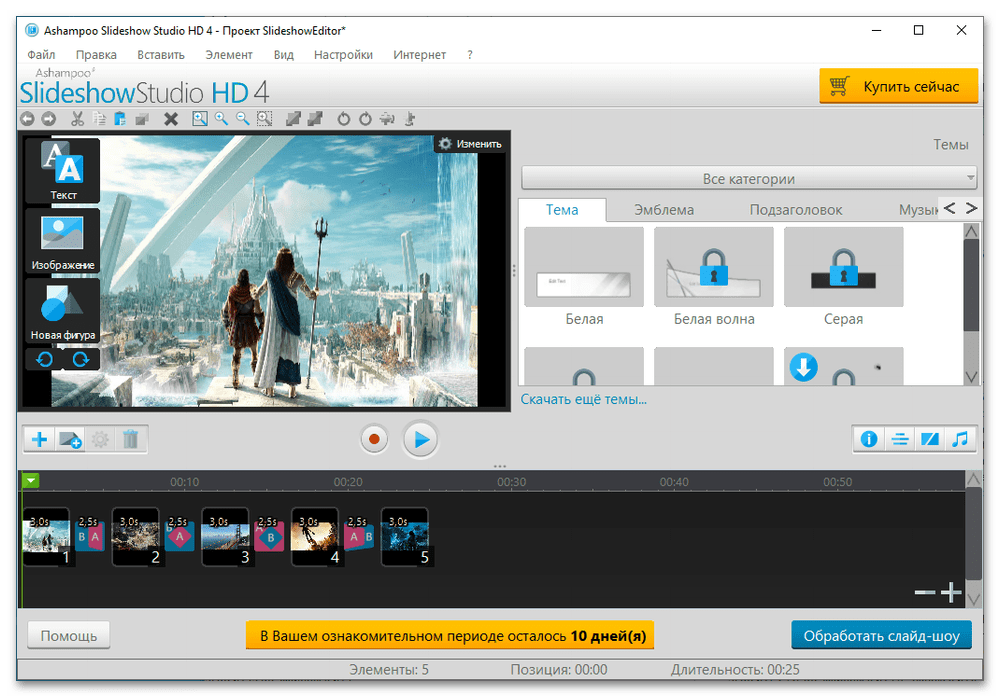Open the Вставить menu
This screenshot has width=1000, height=697.
161,55
